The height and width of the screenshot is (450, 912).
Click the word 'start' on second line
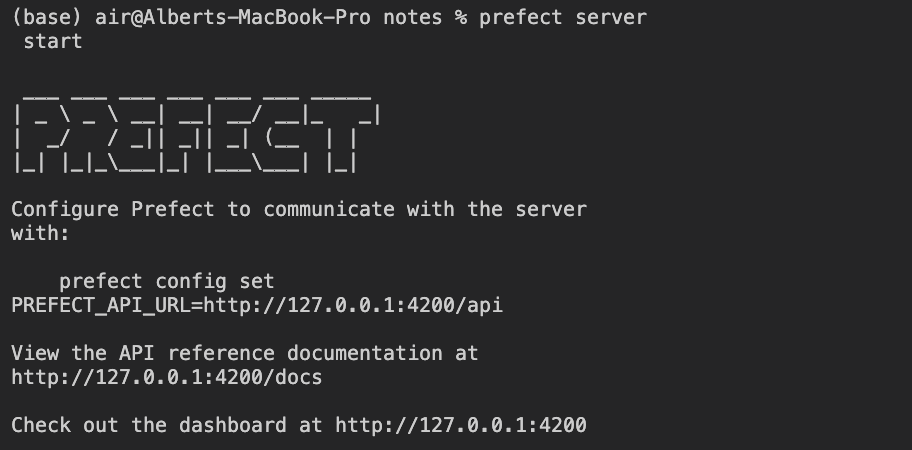pos(53,42)
